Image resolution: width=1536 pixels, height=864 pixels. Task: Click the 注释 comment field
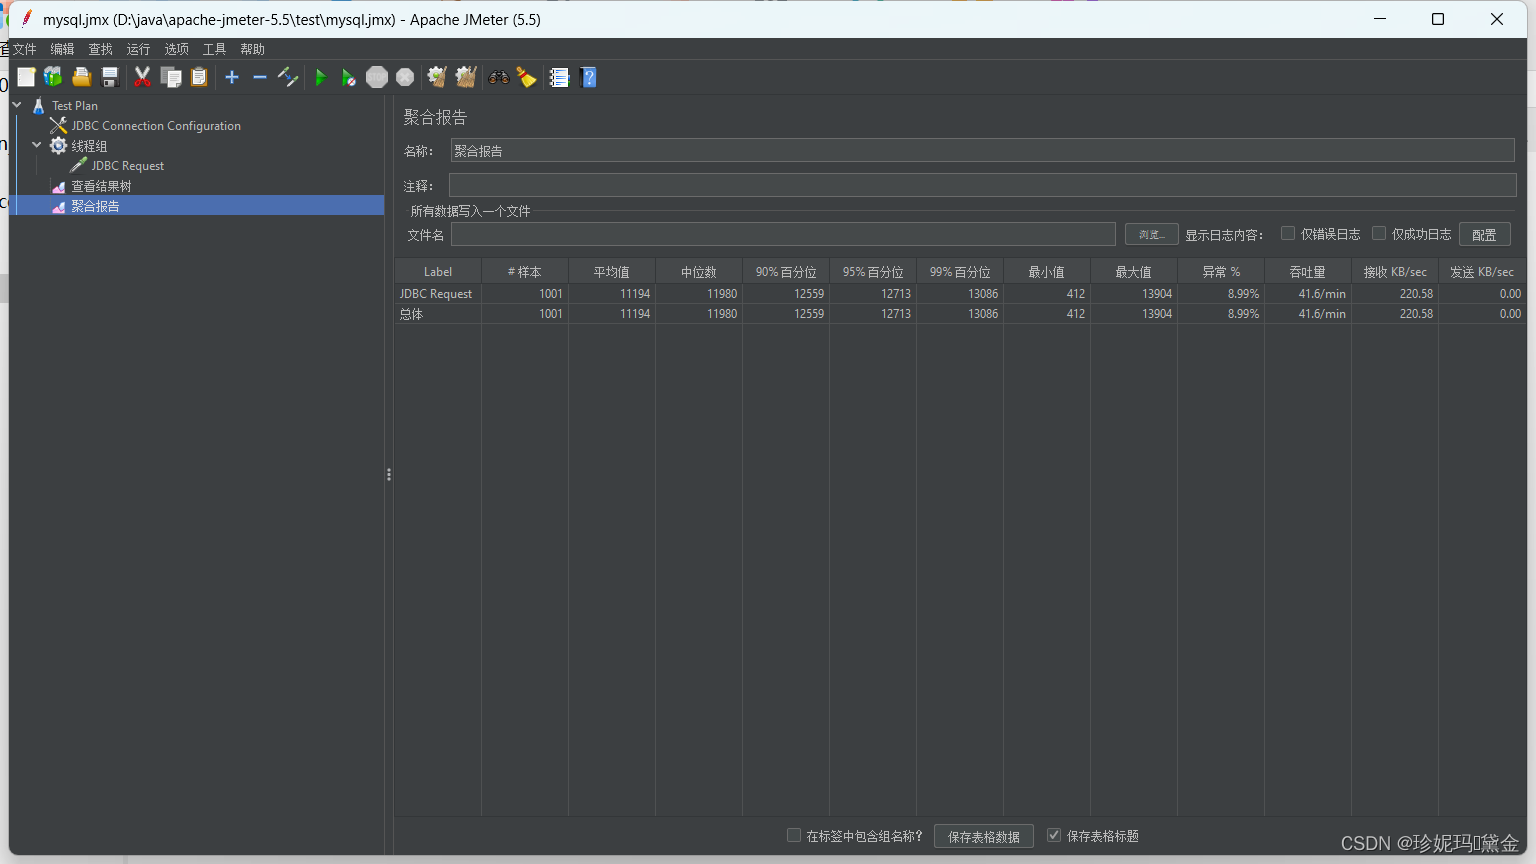click(x=982, y=185)
